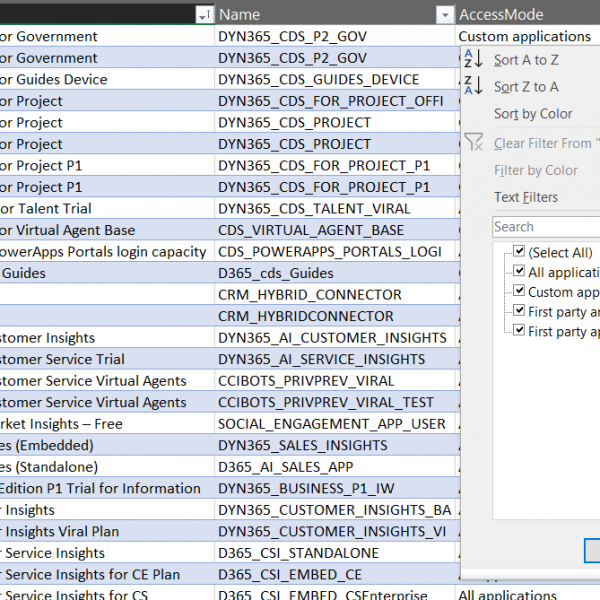
Task: Open the Sort by Color submenu
Action: click(533, 114)
